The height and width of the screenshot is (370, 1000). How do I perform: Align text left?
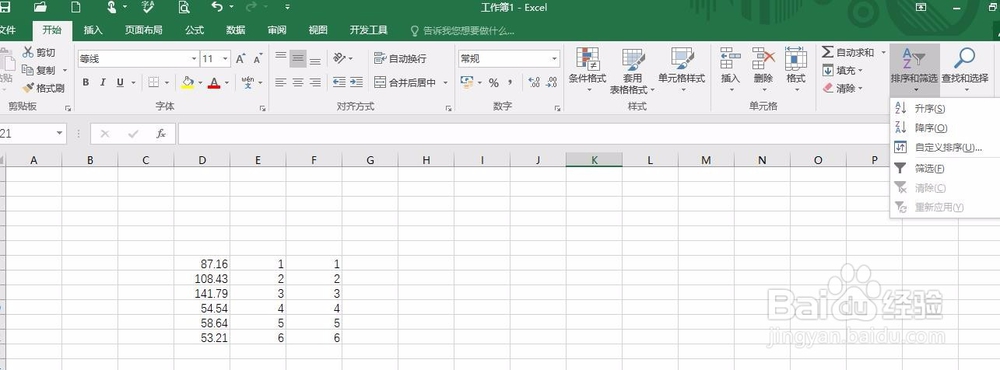click(281, 82)
